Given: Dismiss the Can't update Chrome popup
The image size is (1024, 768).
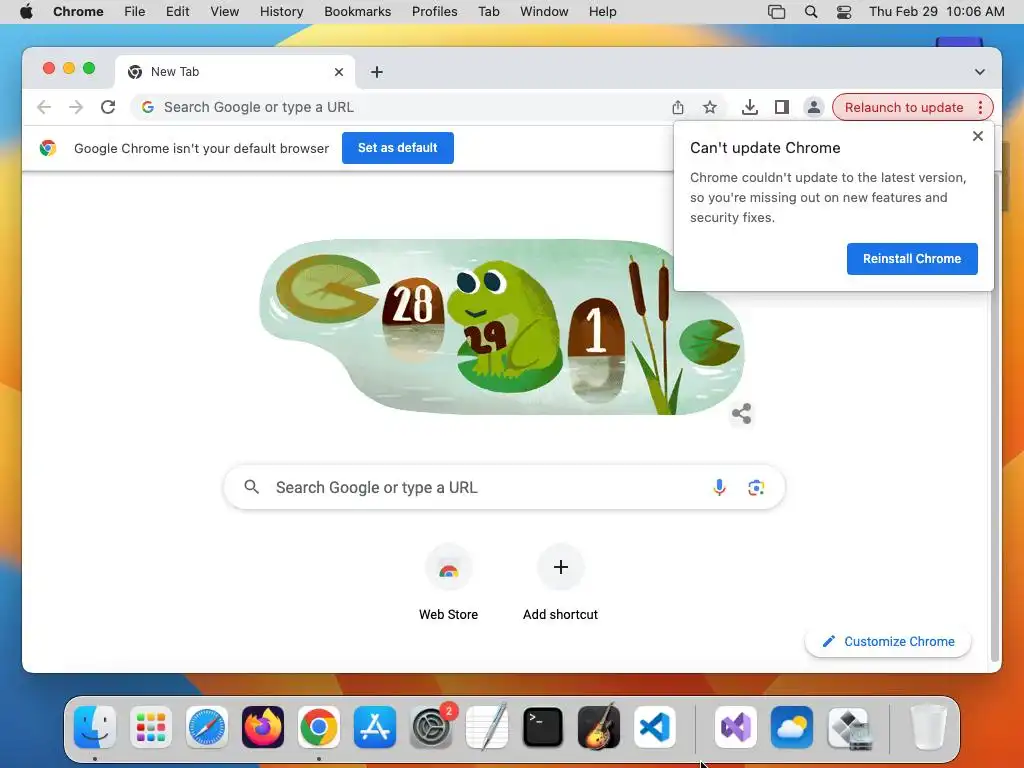Looking at the screenshot, I should (x=978, y=136).
